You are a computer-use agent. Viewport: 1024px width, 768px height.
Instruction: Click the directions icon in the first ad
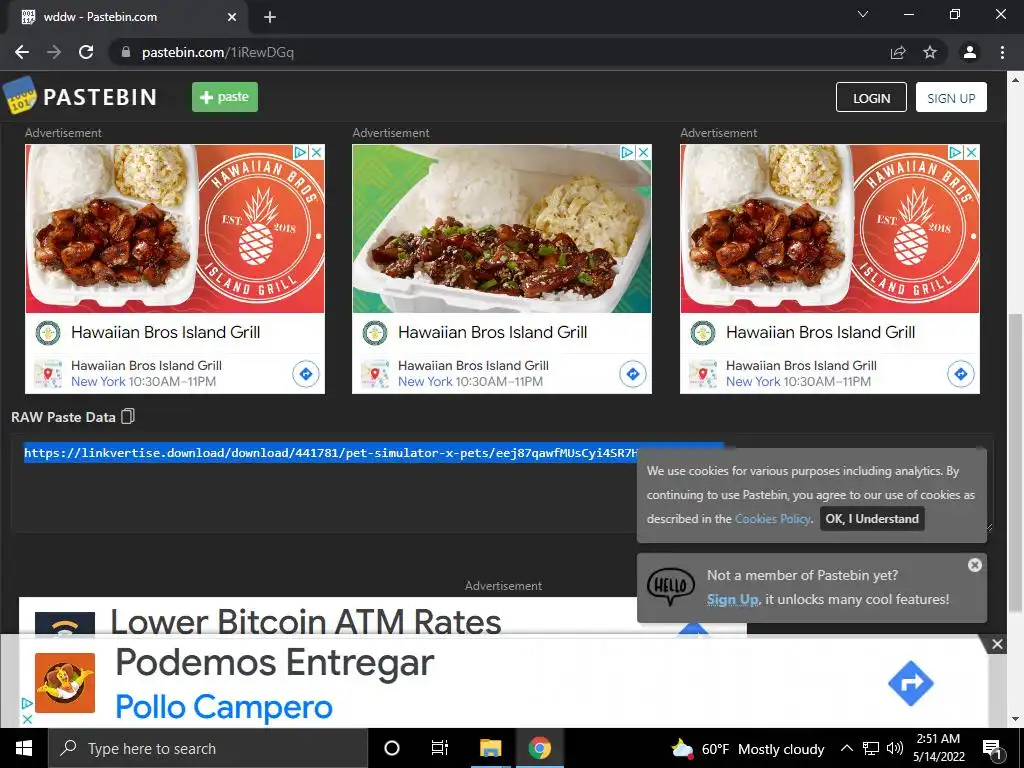pyautogui.click(x=306, y=374)
